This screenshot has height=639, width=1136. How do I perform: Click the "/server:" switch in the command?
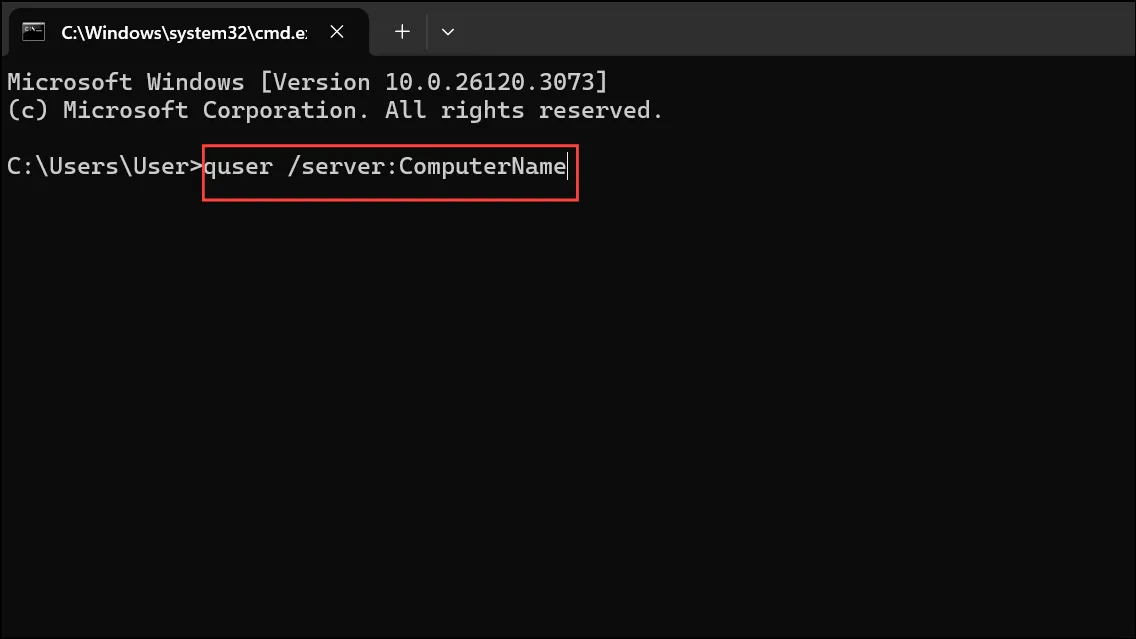(343, 167)
